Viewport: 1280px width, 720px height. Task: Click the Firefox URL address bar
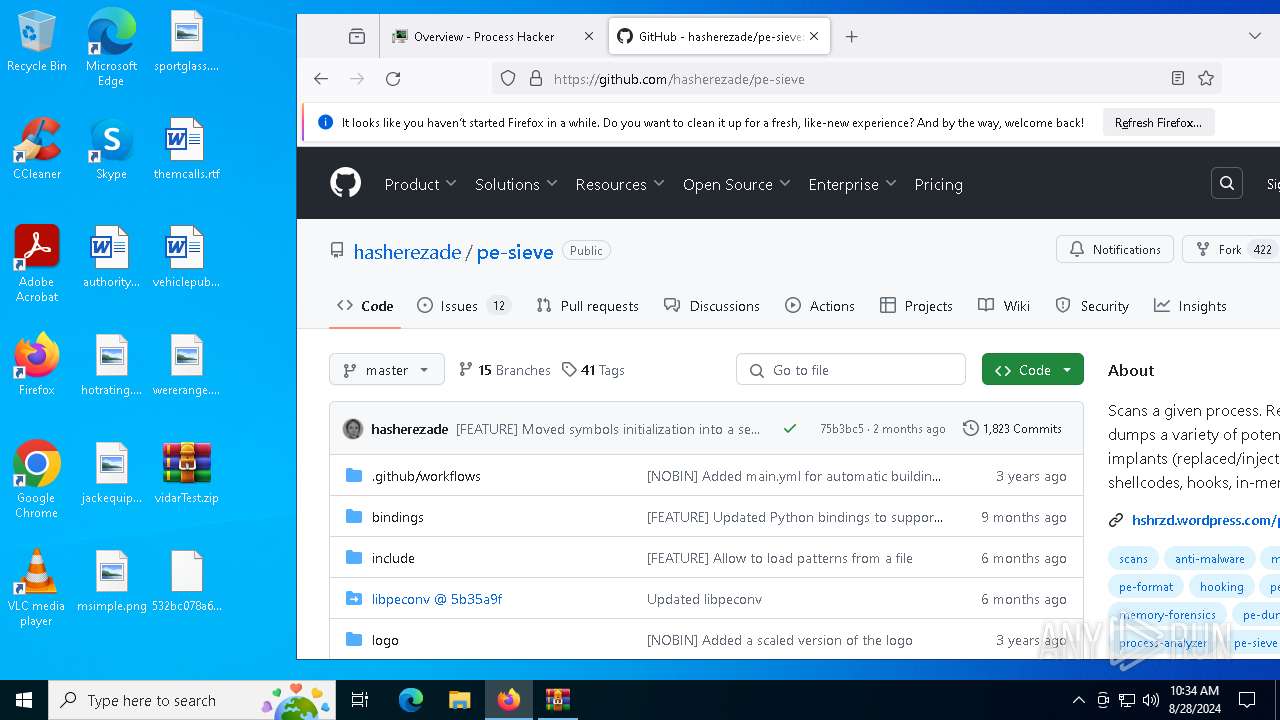pyautogui.click(x=858, y=79)
